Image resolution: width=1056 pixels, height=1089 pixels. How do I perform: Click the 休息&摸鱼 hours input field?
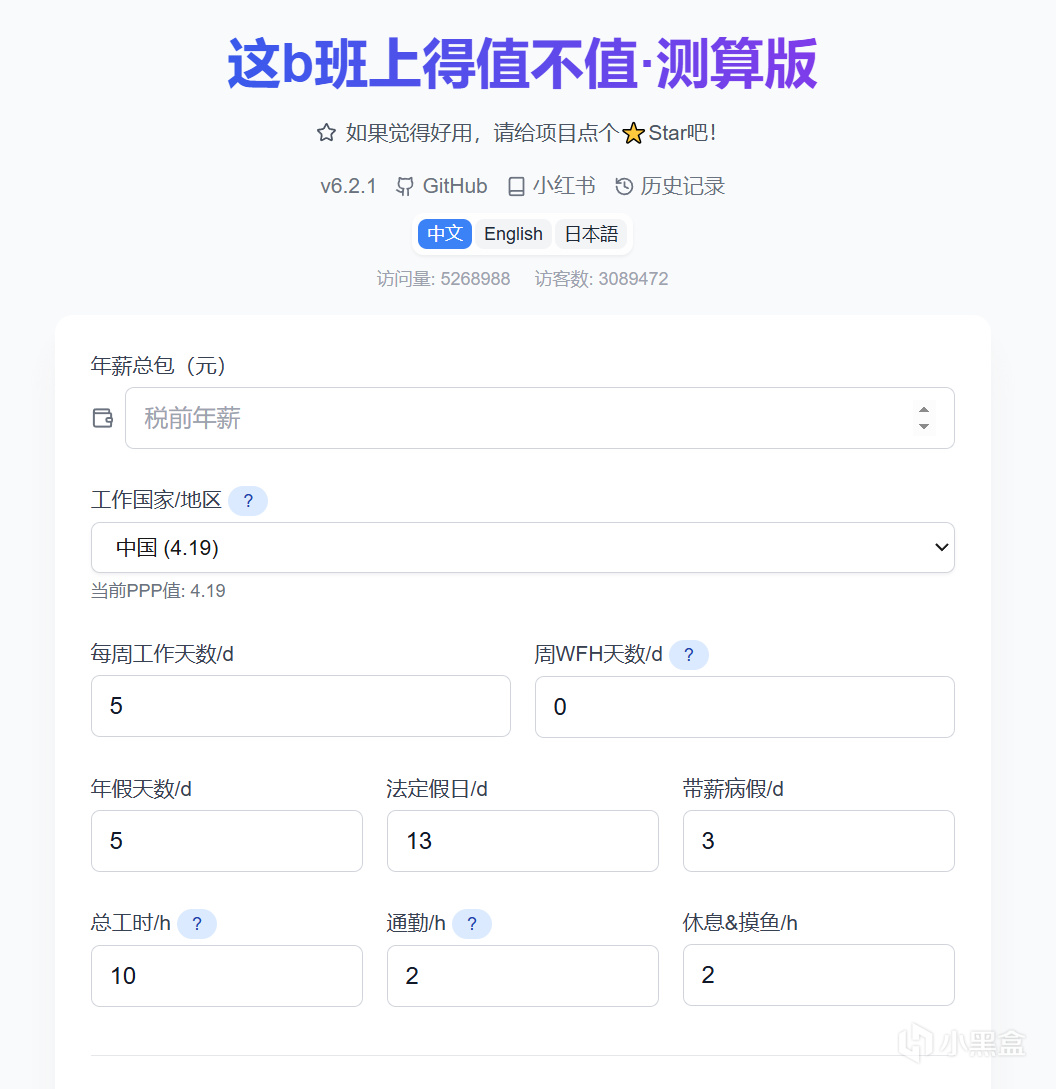tap(818, 974)
